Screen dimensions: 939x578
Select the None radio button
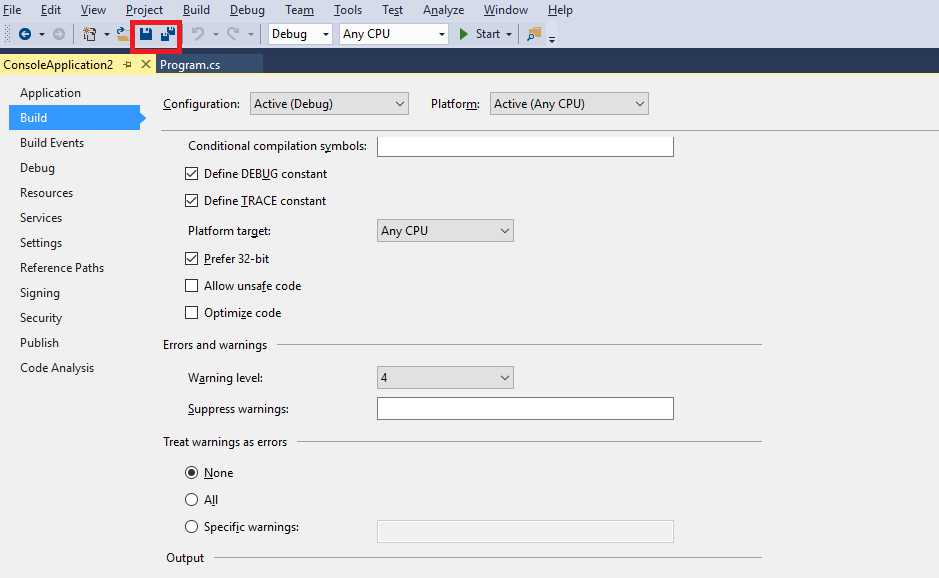(191, 473)
